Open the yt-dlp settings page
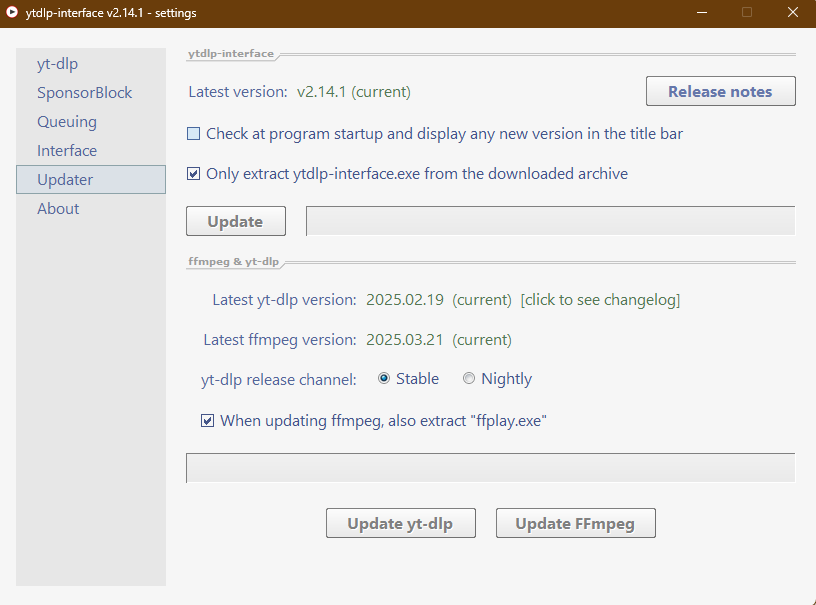816x605 pixels. click(x=91, y=63)
